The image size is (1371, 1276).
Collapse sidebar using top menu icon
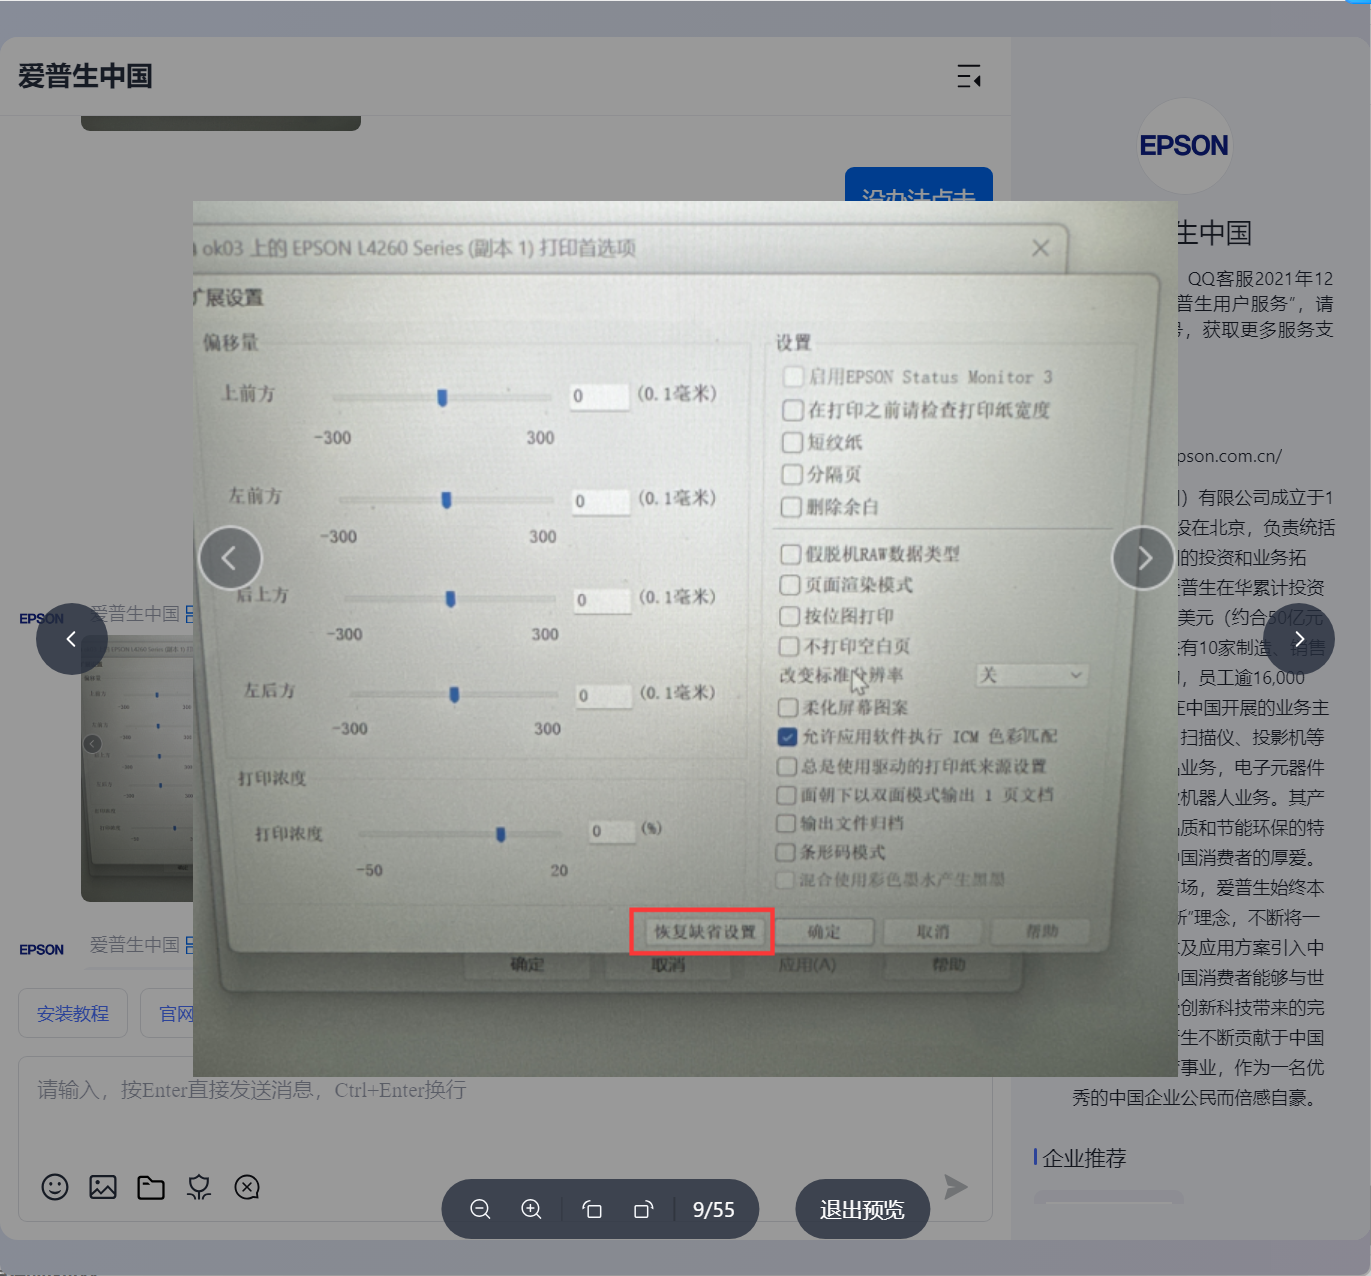pyautogui.click(x=969, y=76)
